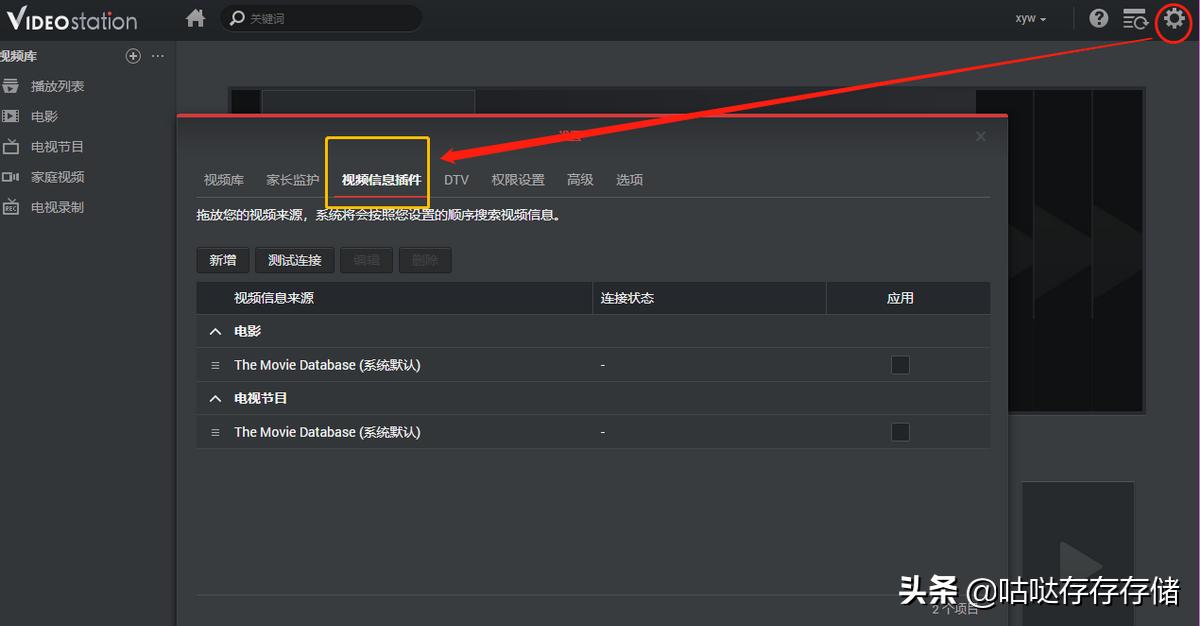Enable 应用 checkbox for TV show database source
1200x626 pixels.
point(900,431)
